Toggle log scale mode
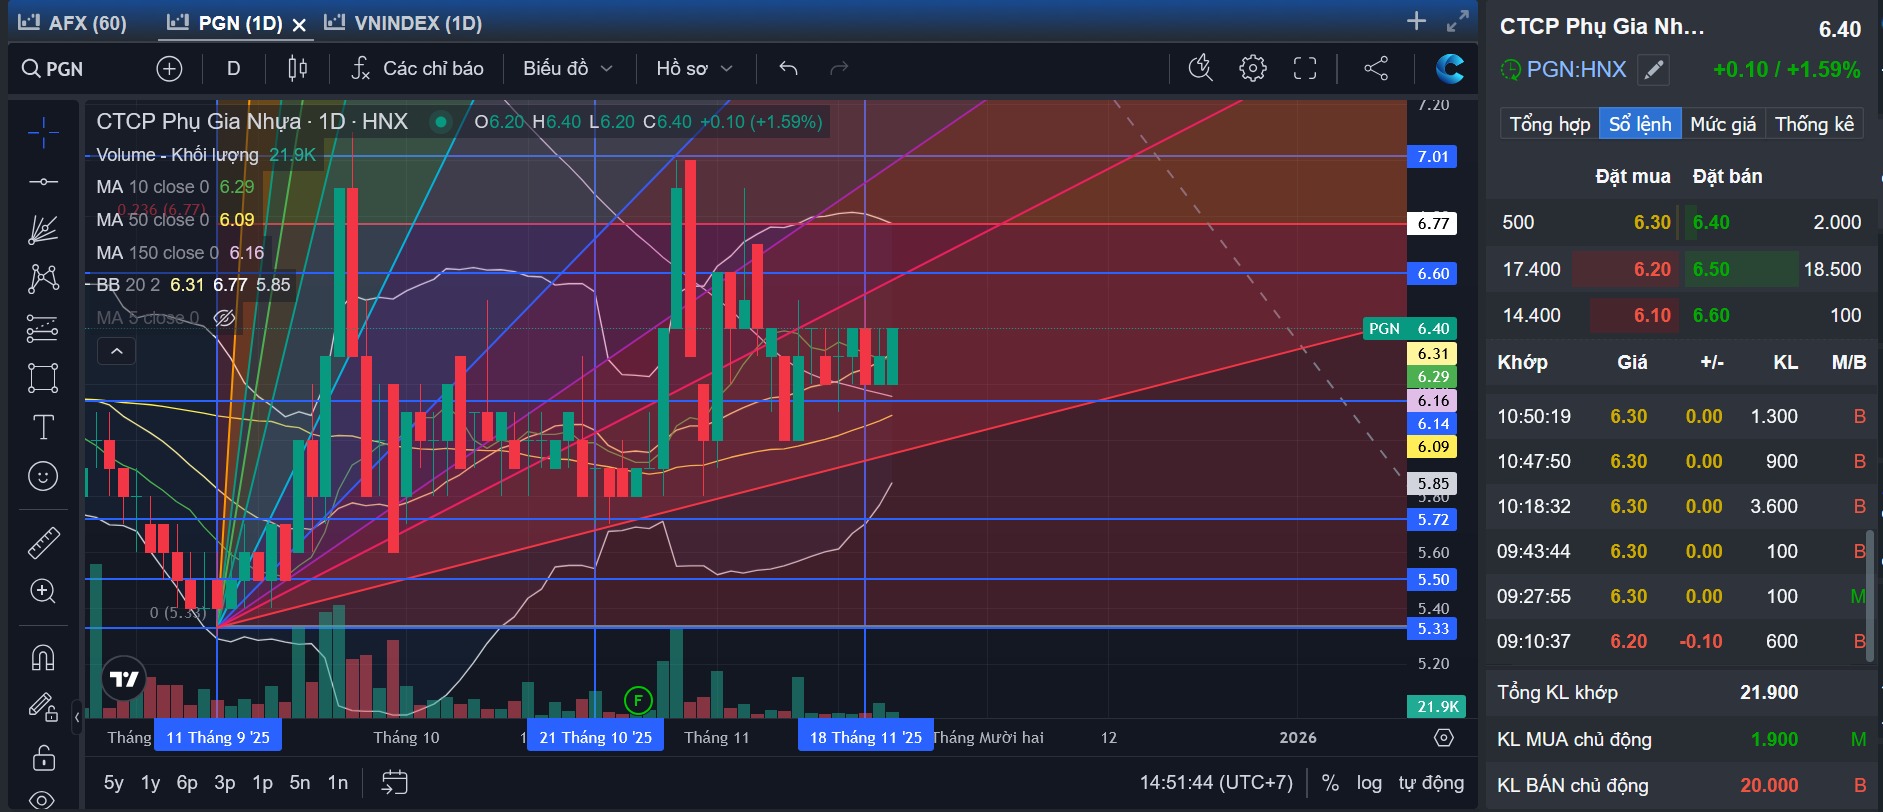Image resolution: width=1883 pixels, height=812 pixels. click(x=1369, y=783)
